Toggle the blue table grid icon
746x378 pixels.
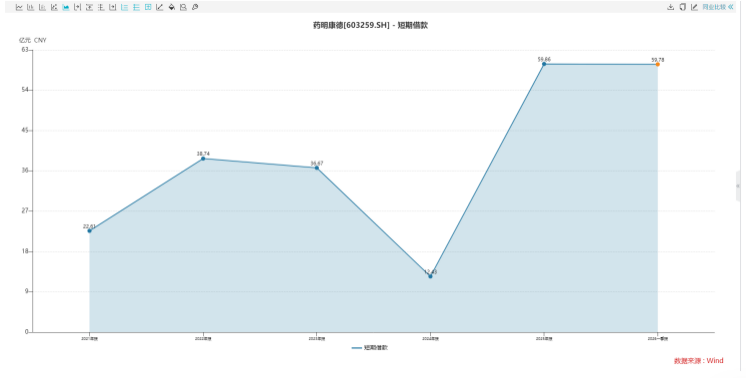click(148, 7)
